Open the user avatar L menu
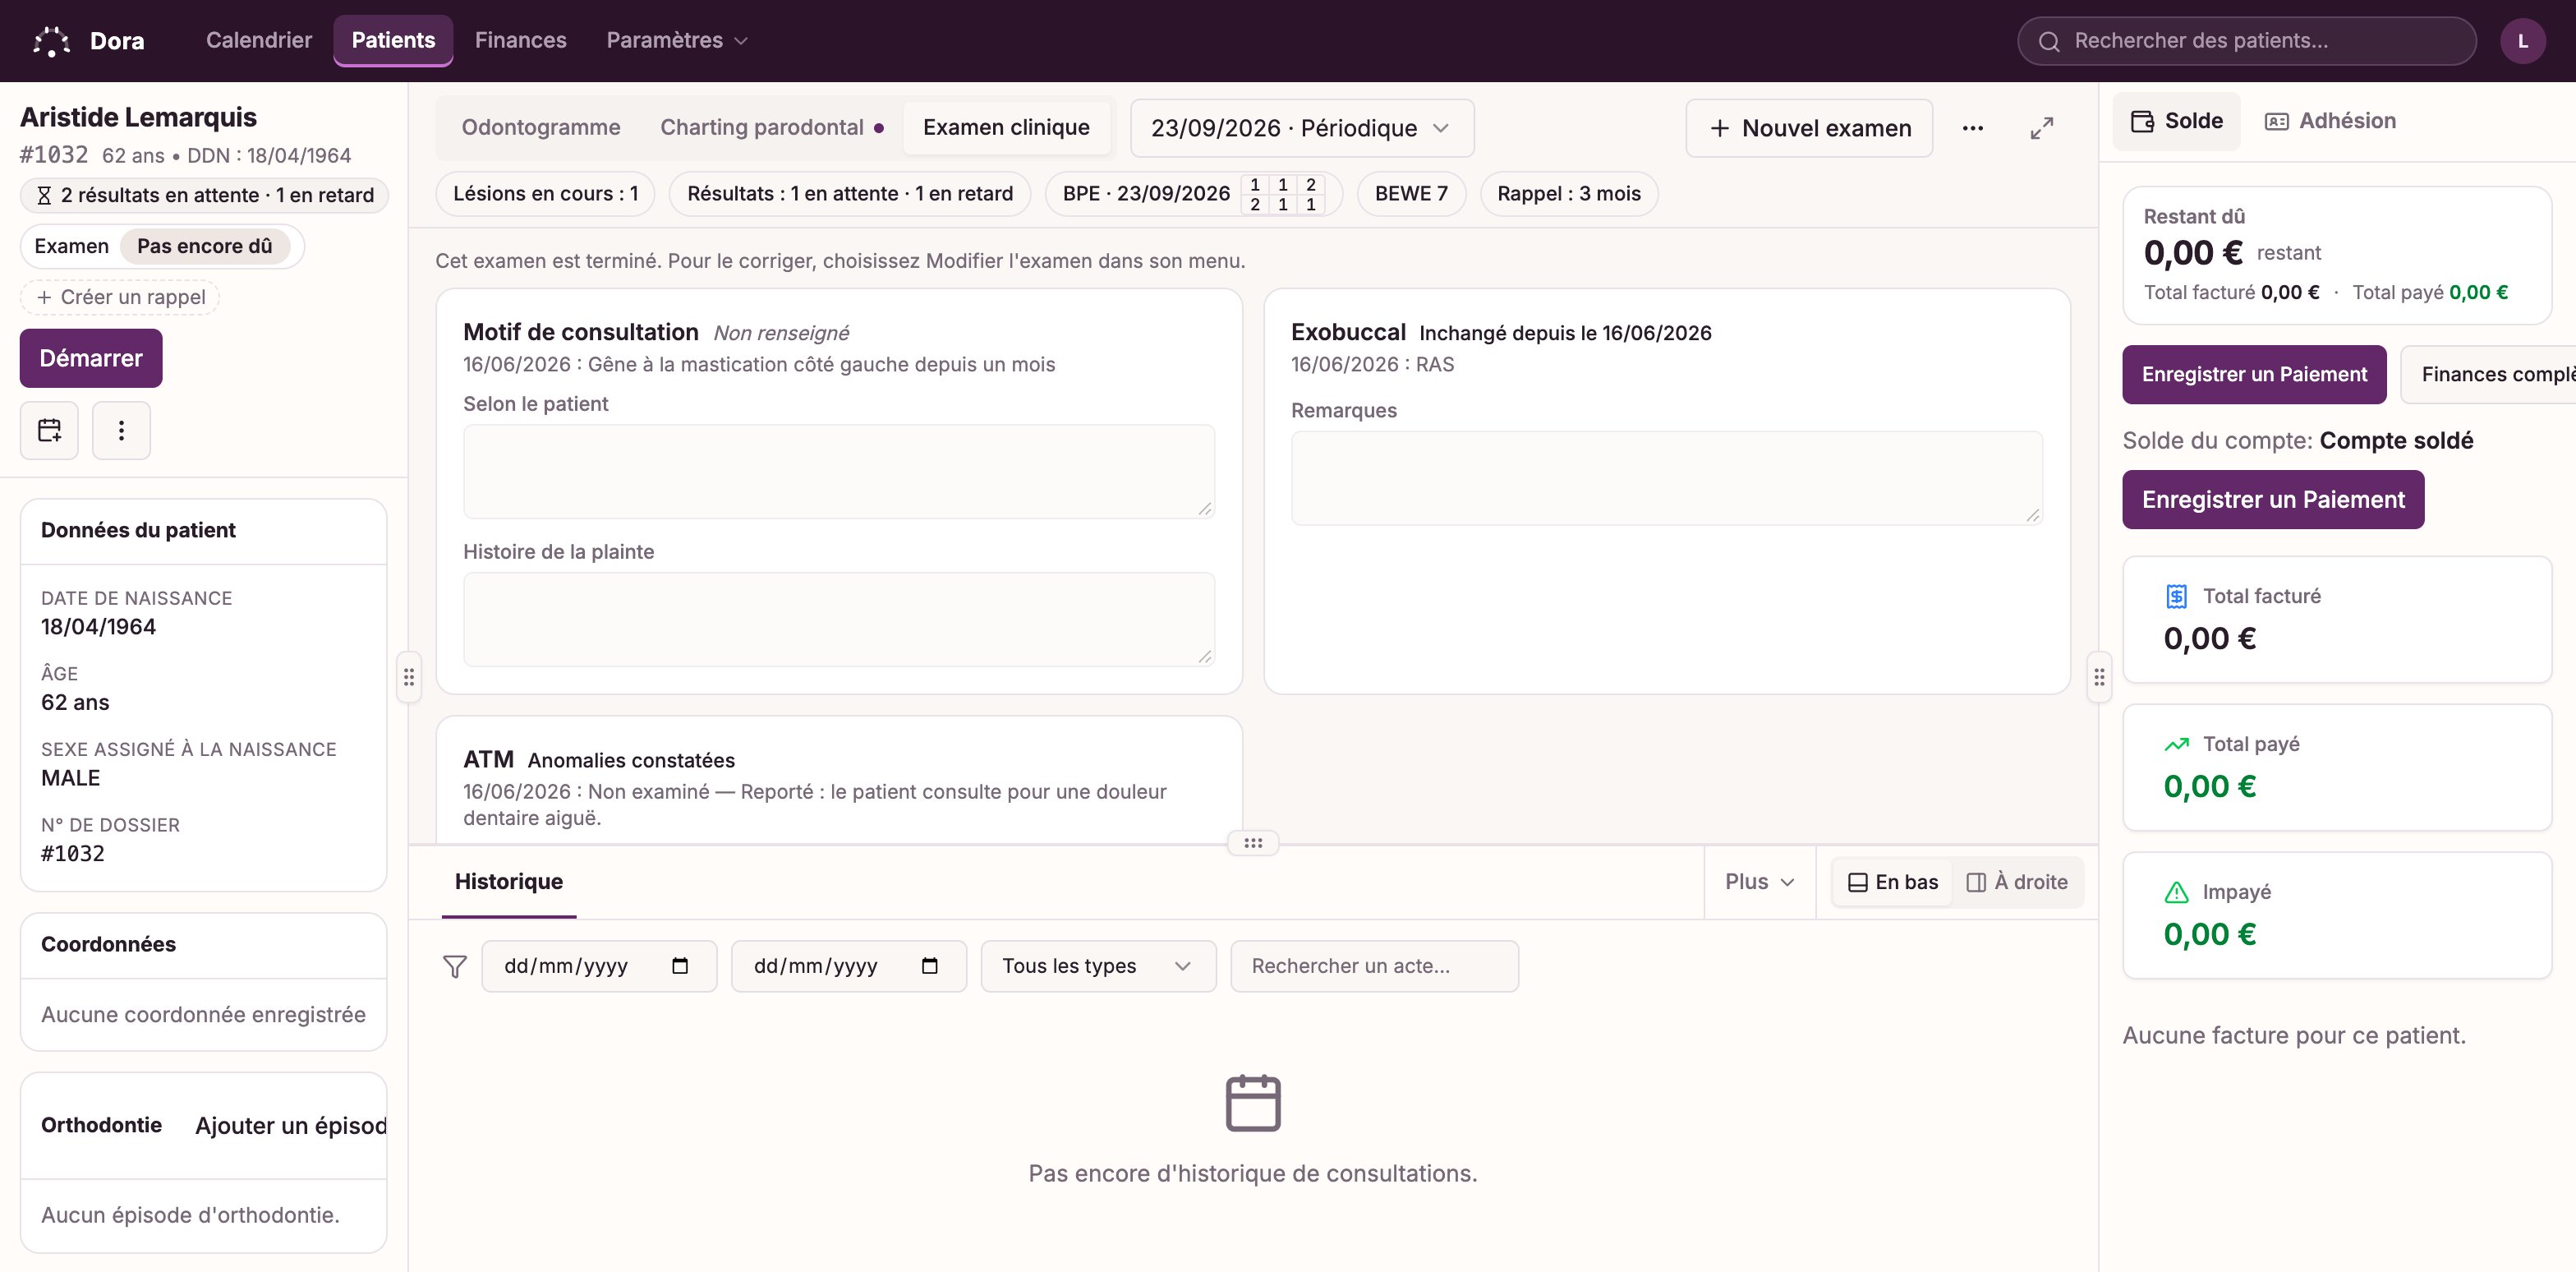The image size is (2576, 1272). 2522,41
